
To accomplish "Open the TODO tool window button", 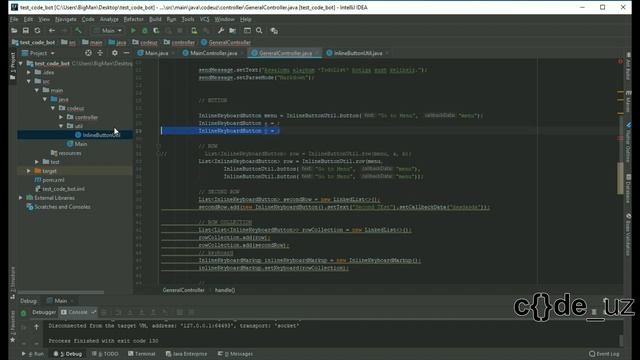I will pos(105,354).
